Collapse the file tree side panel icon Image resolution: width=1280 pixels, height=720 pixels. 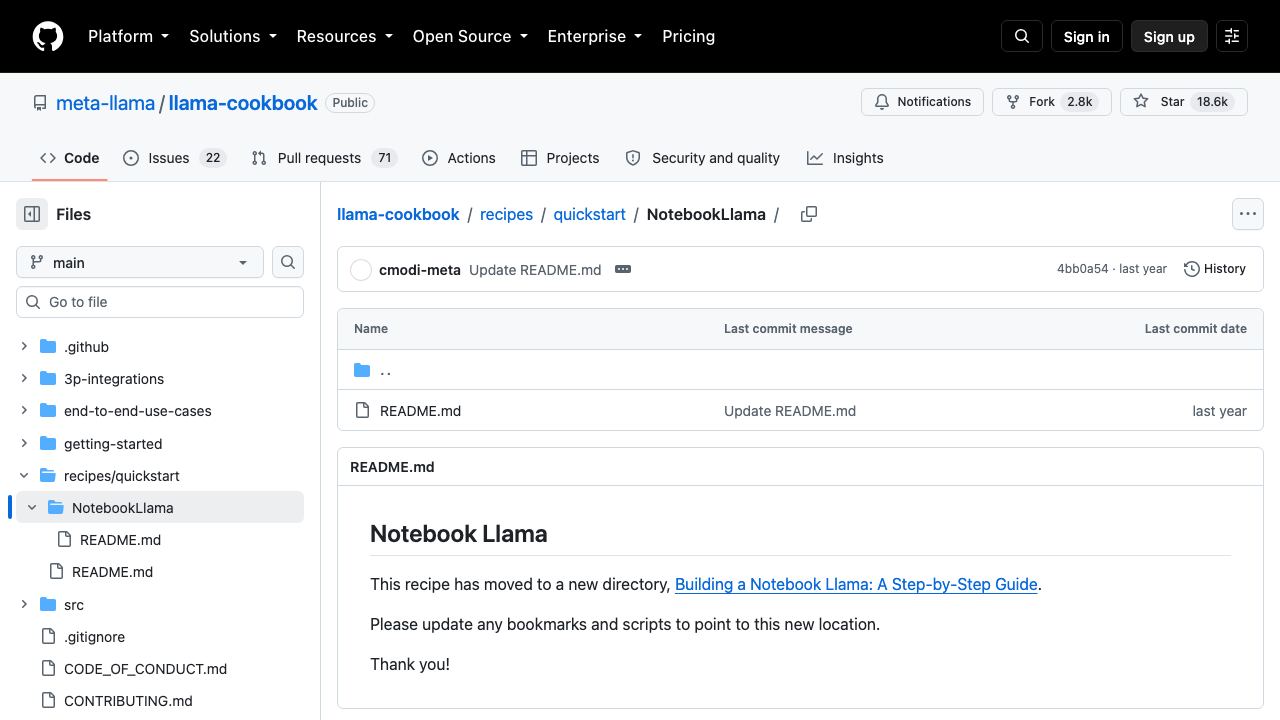click(x=32, y=214)
